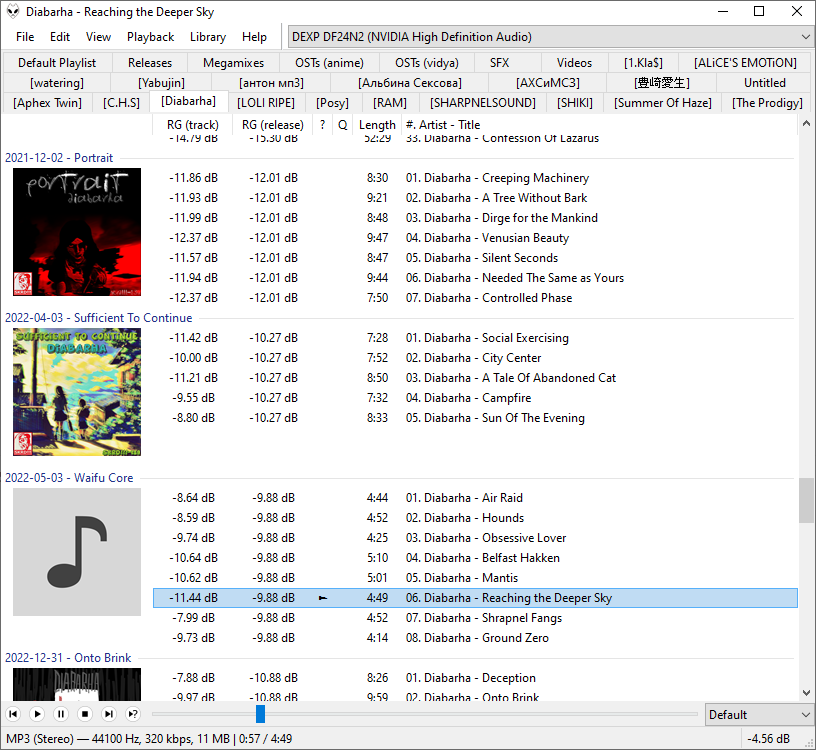The image size is (816, 750).
Task: Click the seek bar position thumb
Action: (x=260, y=714)
